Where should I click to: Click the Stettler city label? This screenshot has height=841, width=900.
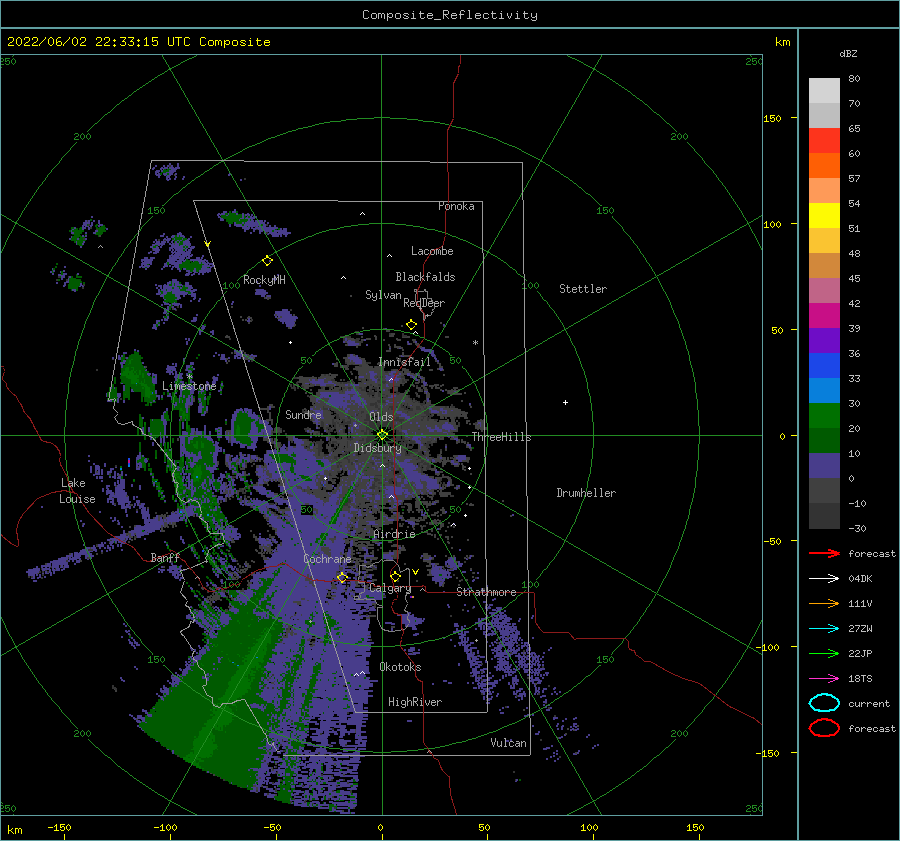[x=583, y=289]
